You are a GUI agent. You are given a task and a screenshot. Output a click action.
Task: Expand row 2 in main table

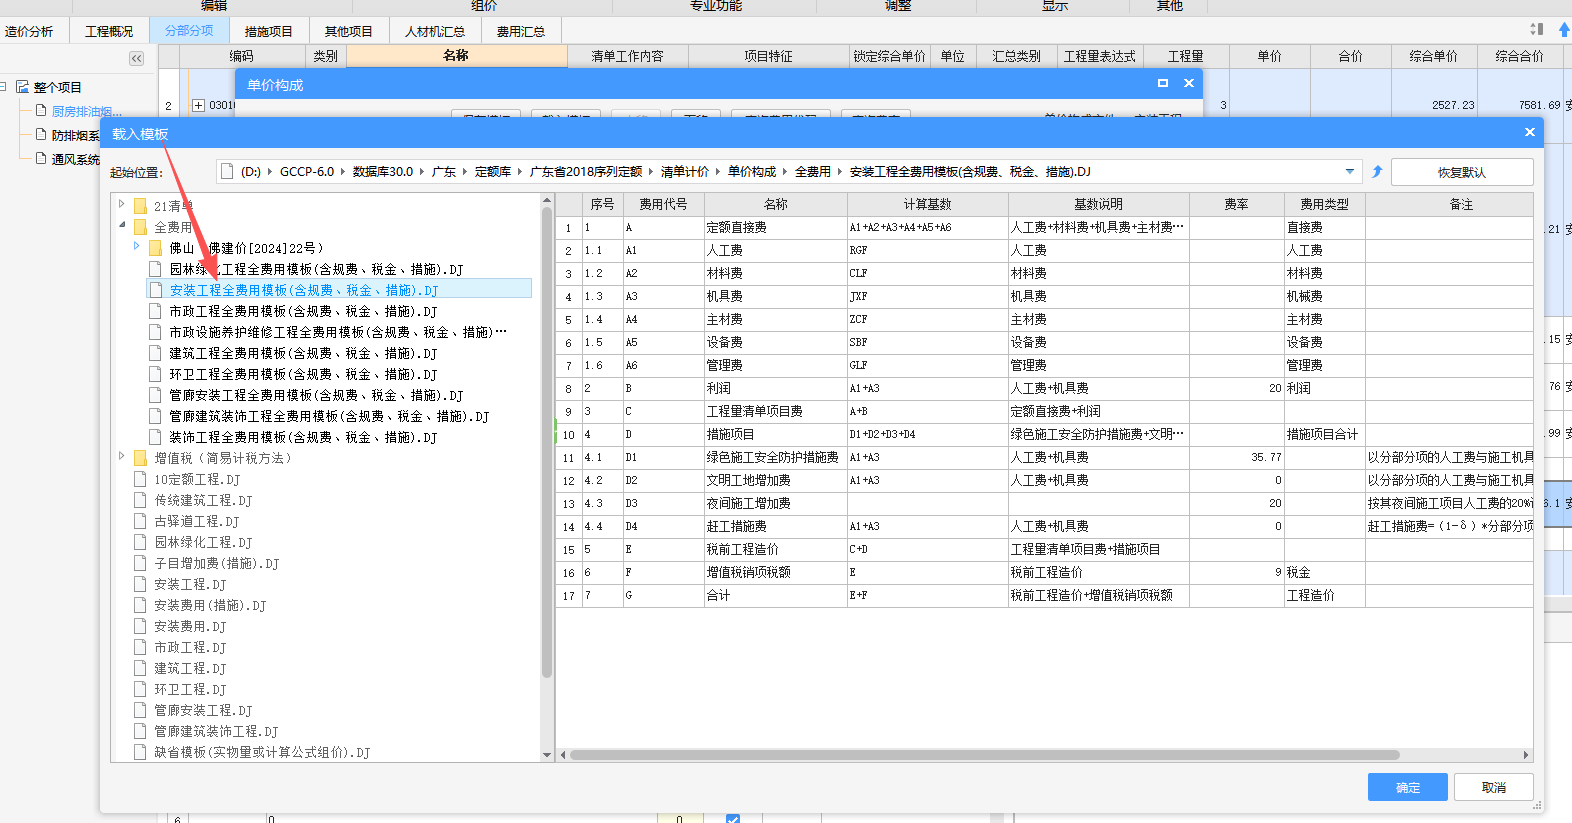click(x=198, y=105)
